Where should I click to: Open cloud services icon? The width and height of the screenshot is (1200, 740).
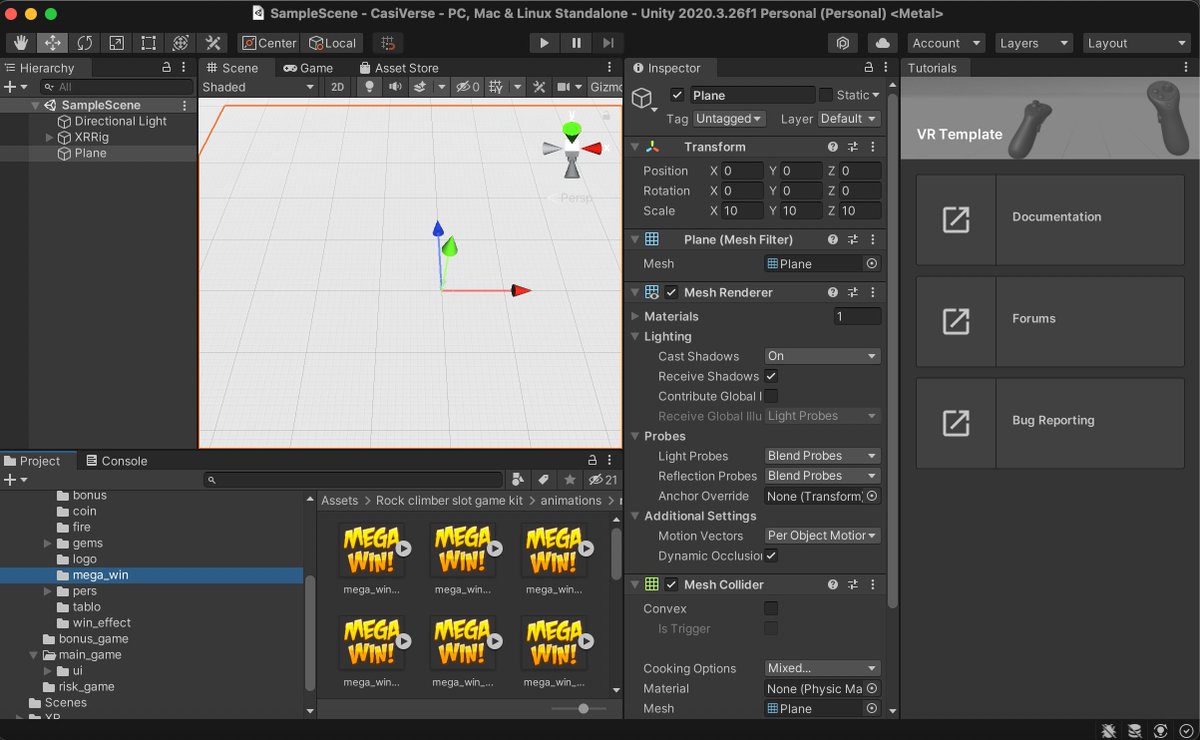(x=882, y=43)
